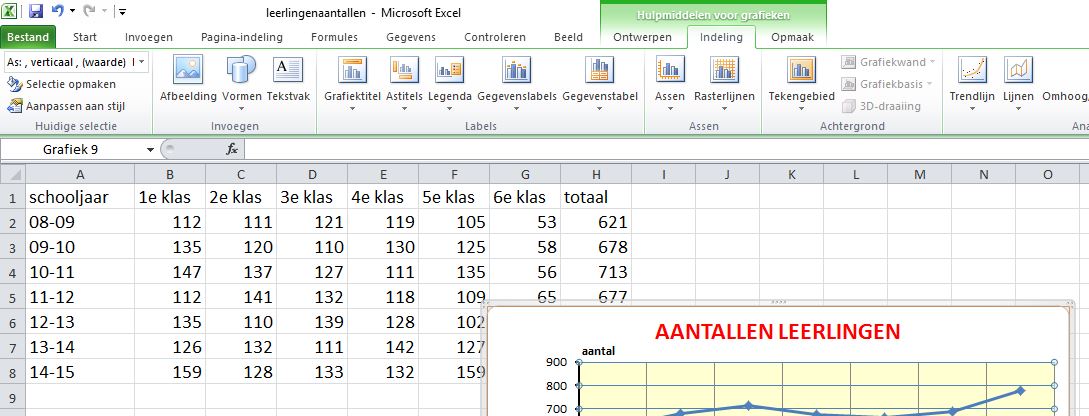Screen dimensions: 1089x416
Task: Click the Grafiekwand chart wall option
Action: [x=888, y=62]
